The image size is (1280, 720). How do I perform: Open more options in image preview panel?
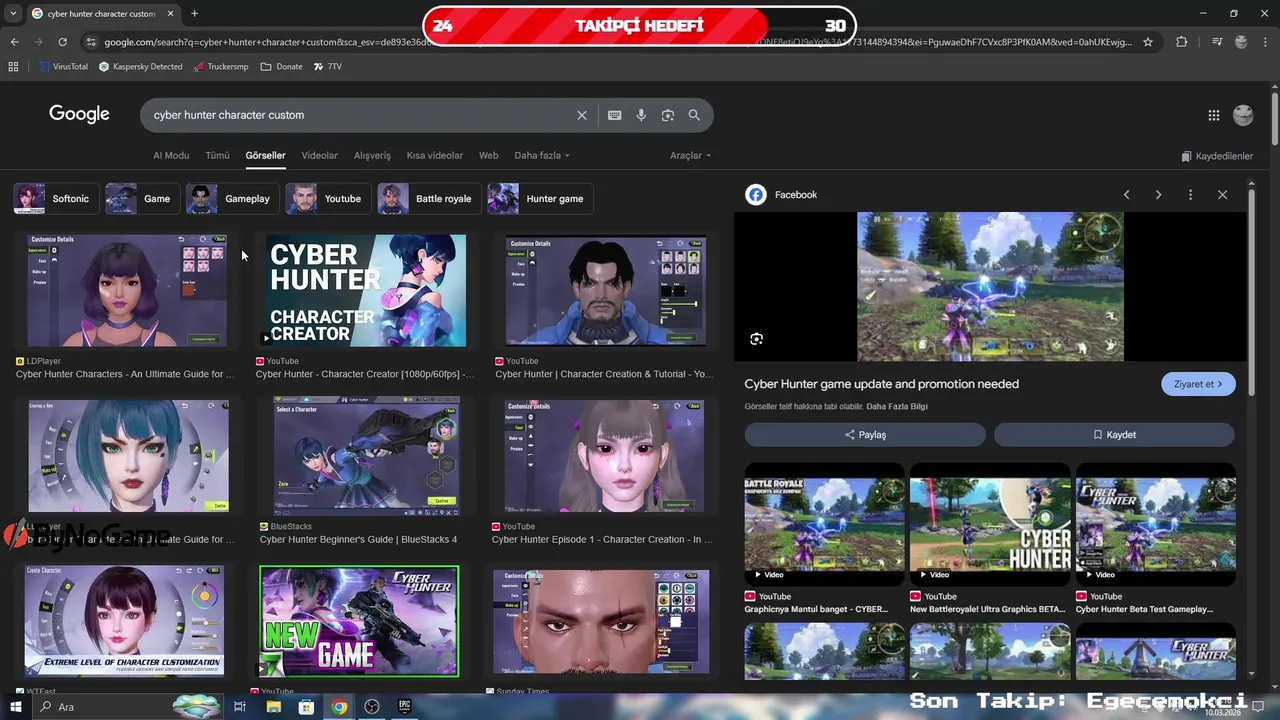click(1190, 195)
